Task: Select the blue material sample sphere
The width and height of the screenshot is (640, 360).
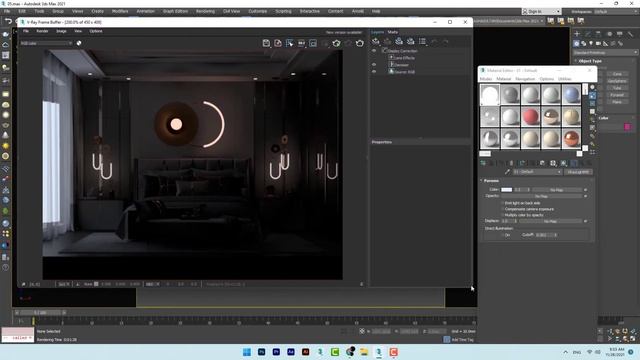Action: click(x=571, y=94)
